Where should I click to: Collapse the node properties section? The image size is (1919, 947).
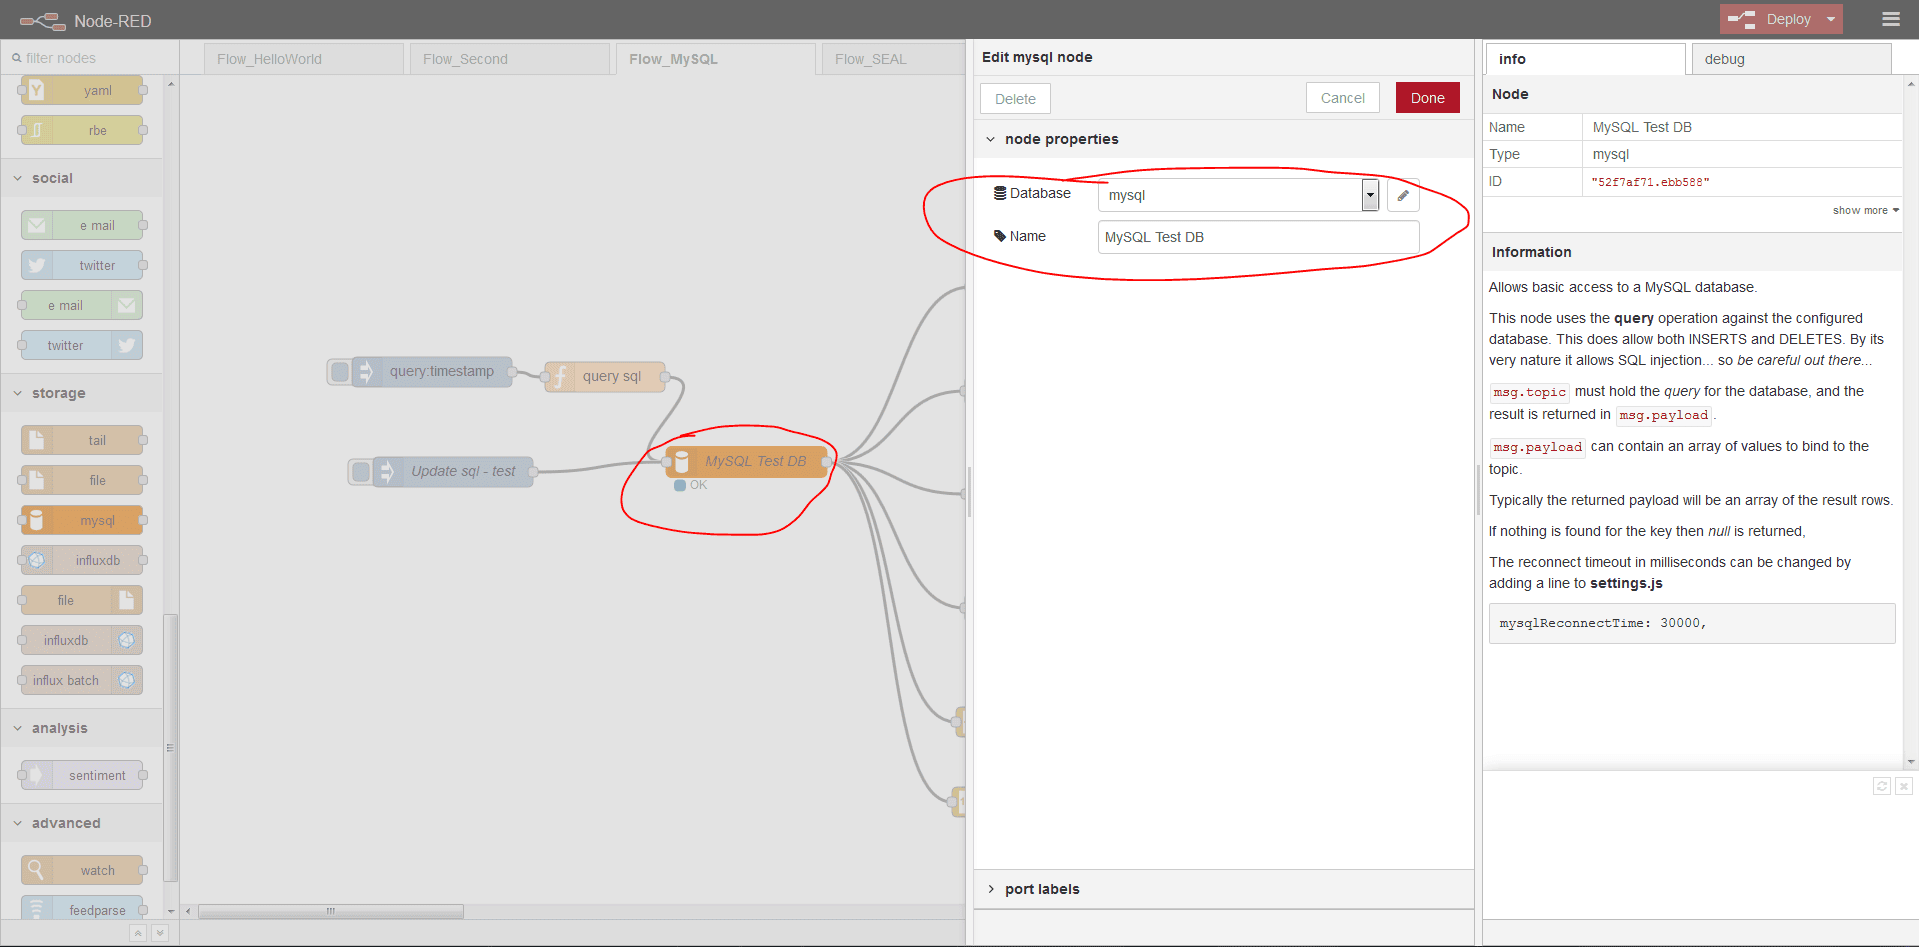(1060, 139)
